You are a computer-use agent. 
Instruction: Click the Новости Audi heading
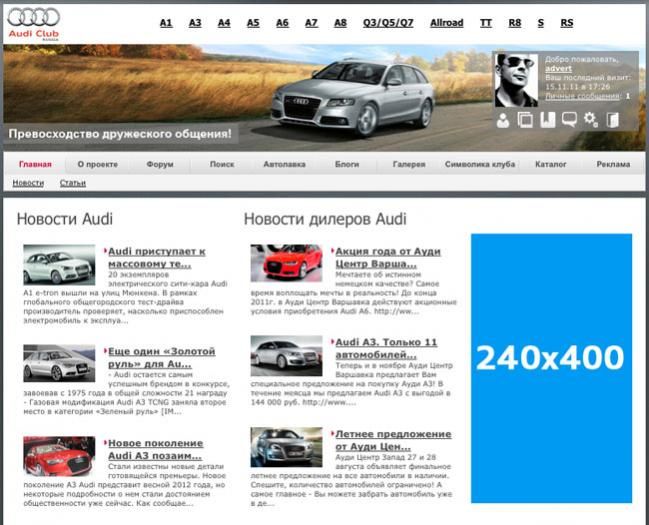point(65,219)
